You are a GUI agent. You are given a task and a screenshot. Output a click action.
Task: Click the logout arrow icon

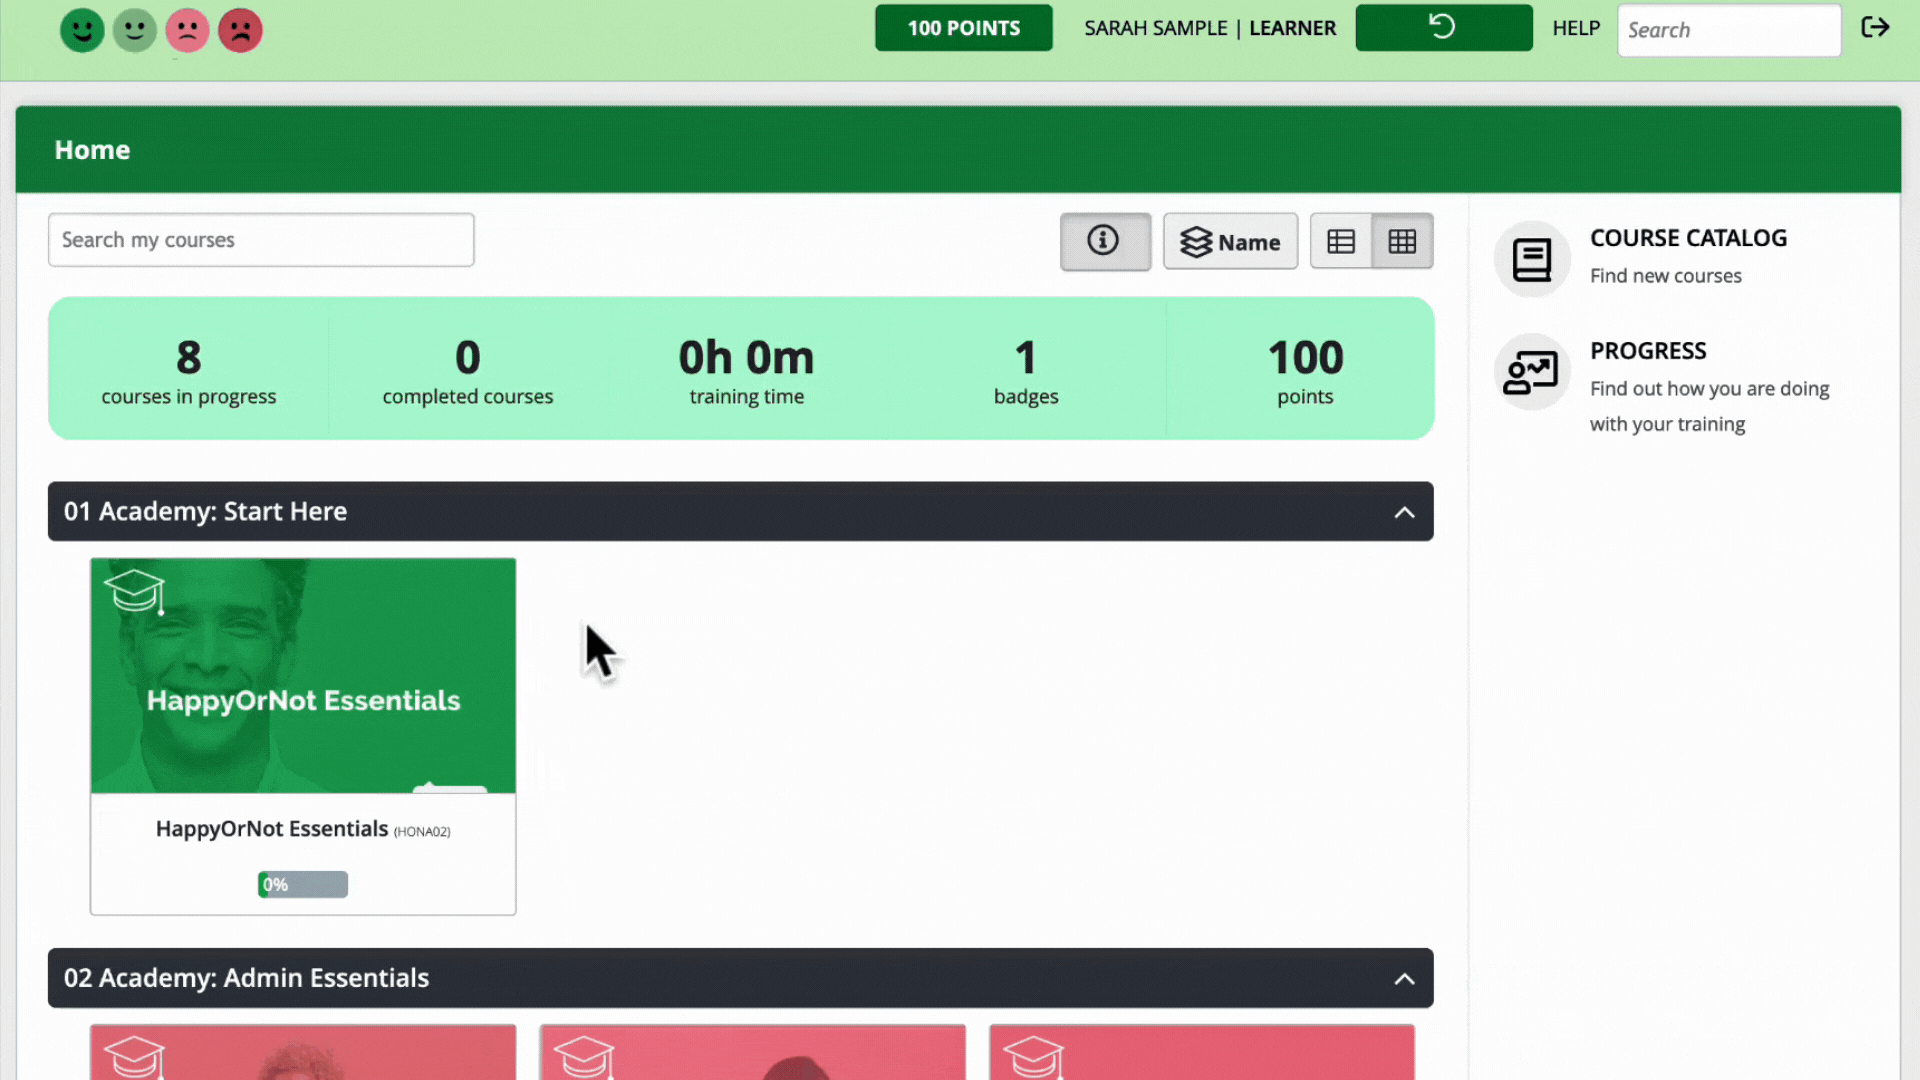[x=1875, y=27]
